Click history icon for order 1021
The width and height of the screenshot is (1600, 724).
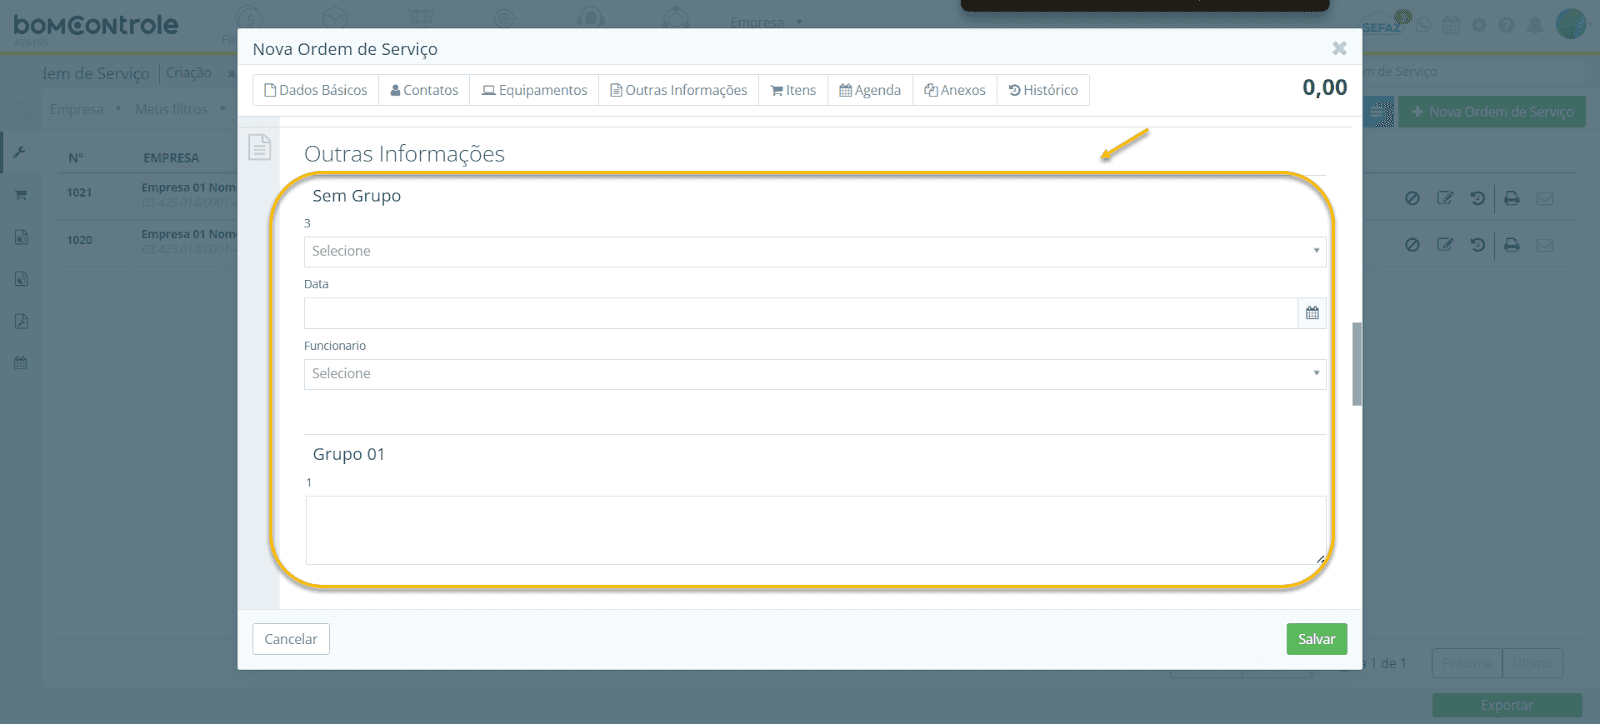pos(1478,198)
